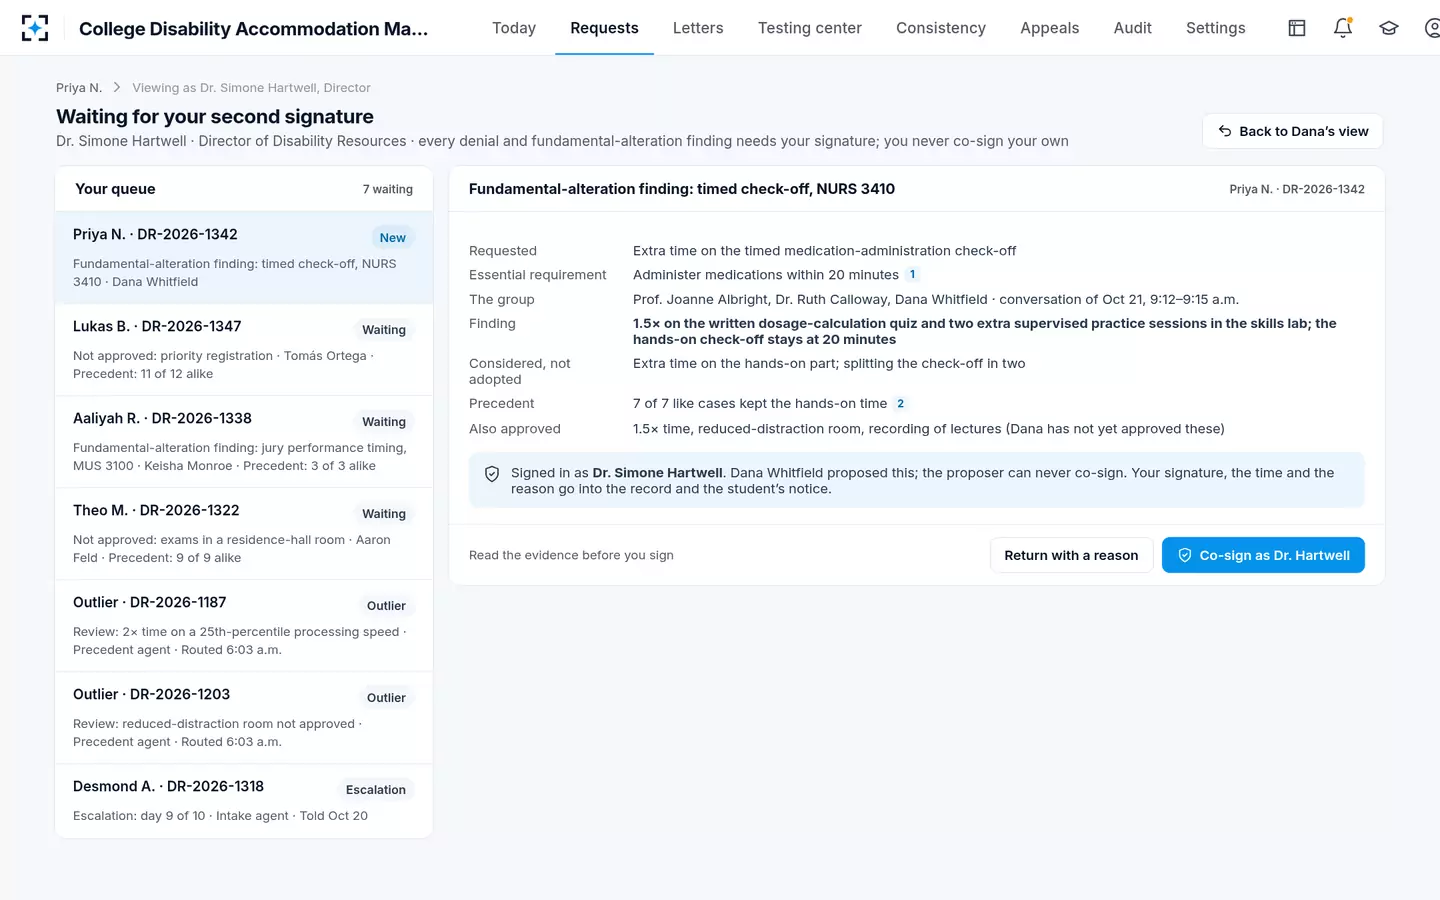Click the '7 waiting' count text
Viewport: 1440px width, 900px height.
coord(388,189)
